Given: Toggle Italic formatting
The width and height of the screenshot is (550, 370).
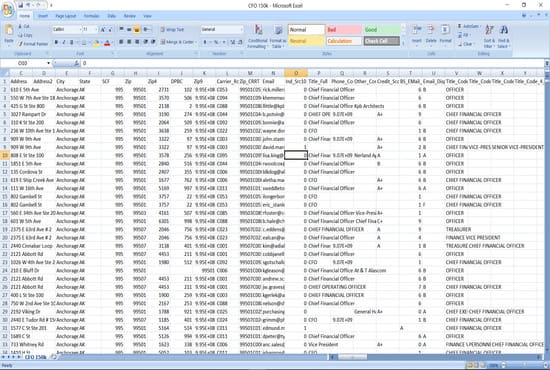Looking at the screenshot, I should tap(64, 42).
